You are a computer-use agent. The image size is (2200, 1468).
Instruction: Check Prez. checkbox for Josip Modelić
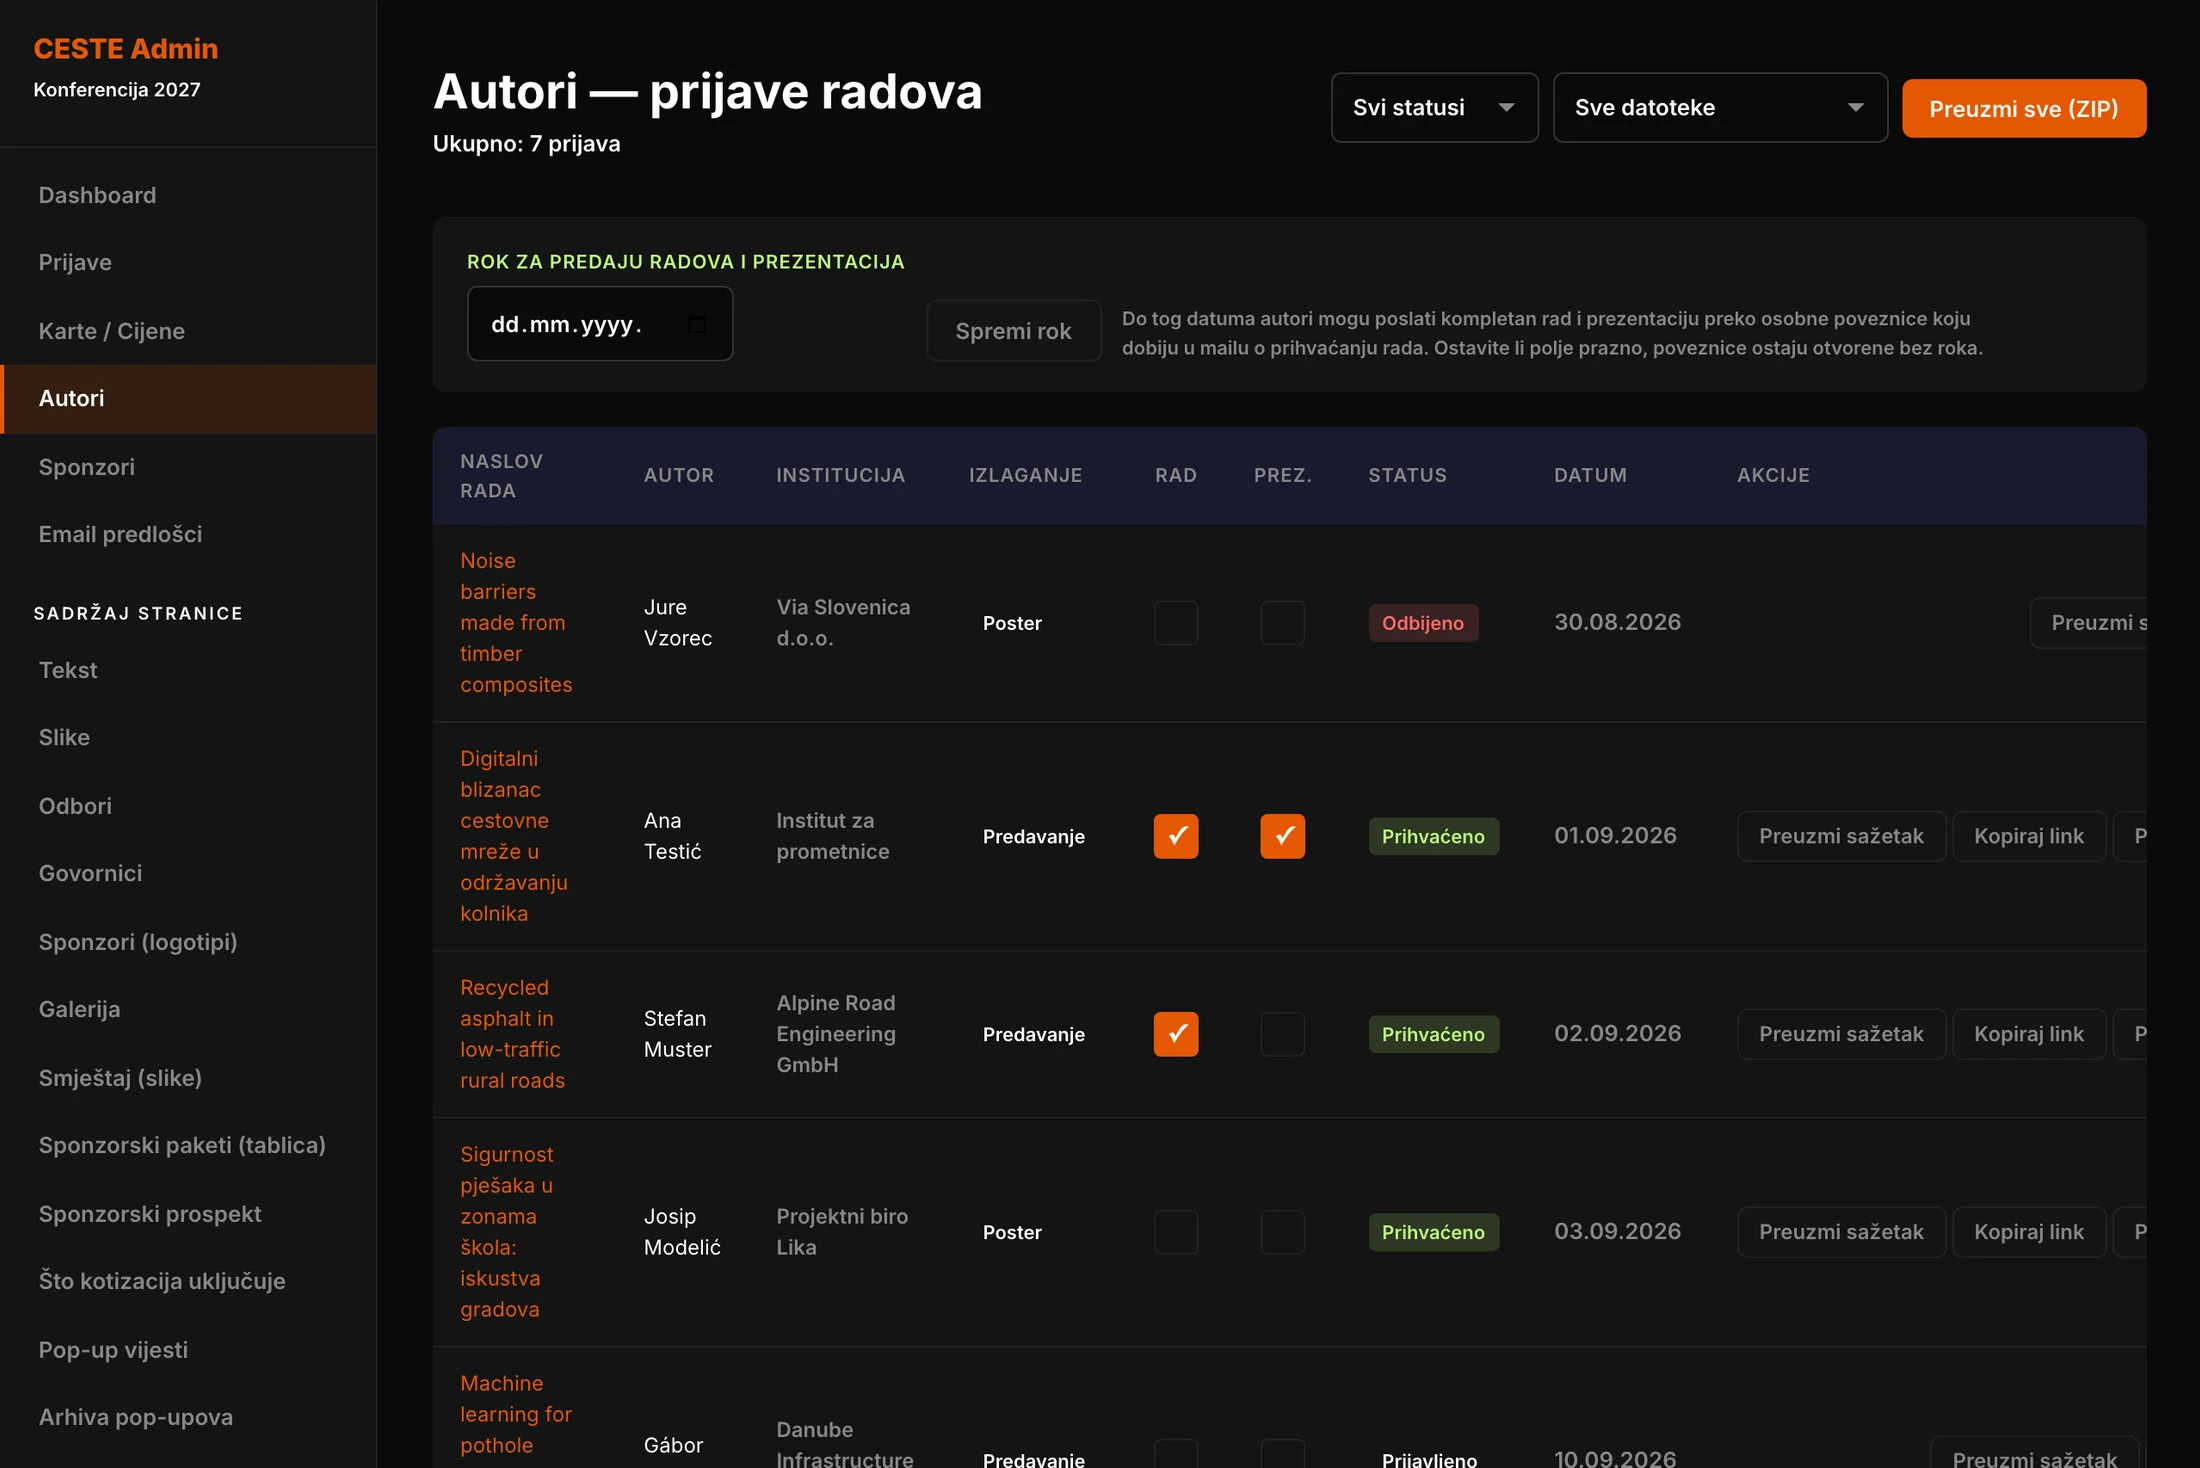1282,1232
